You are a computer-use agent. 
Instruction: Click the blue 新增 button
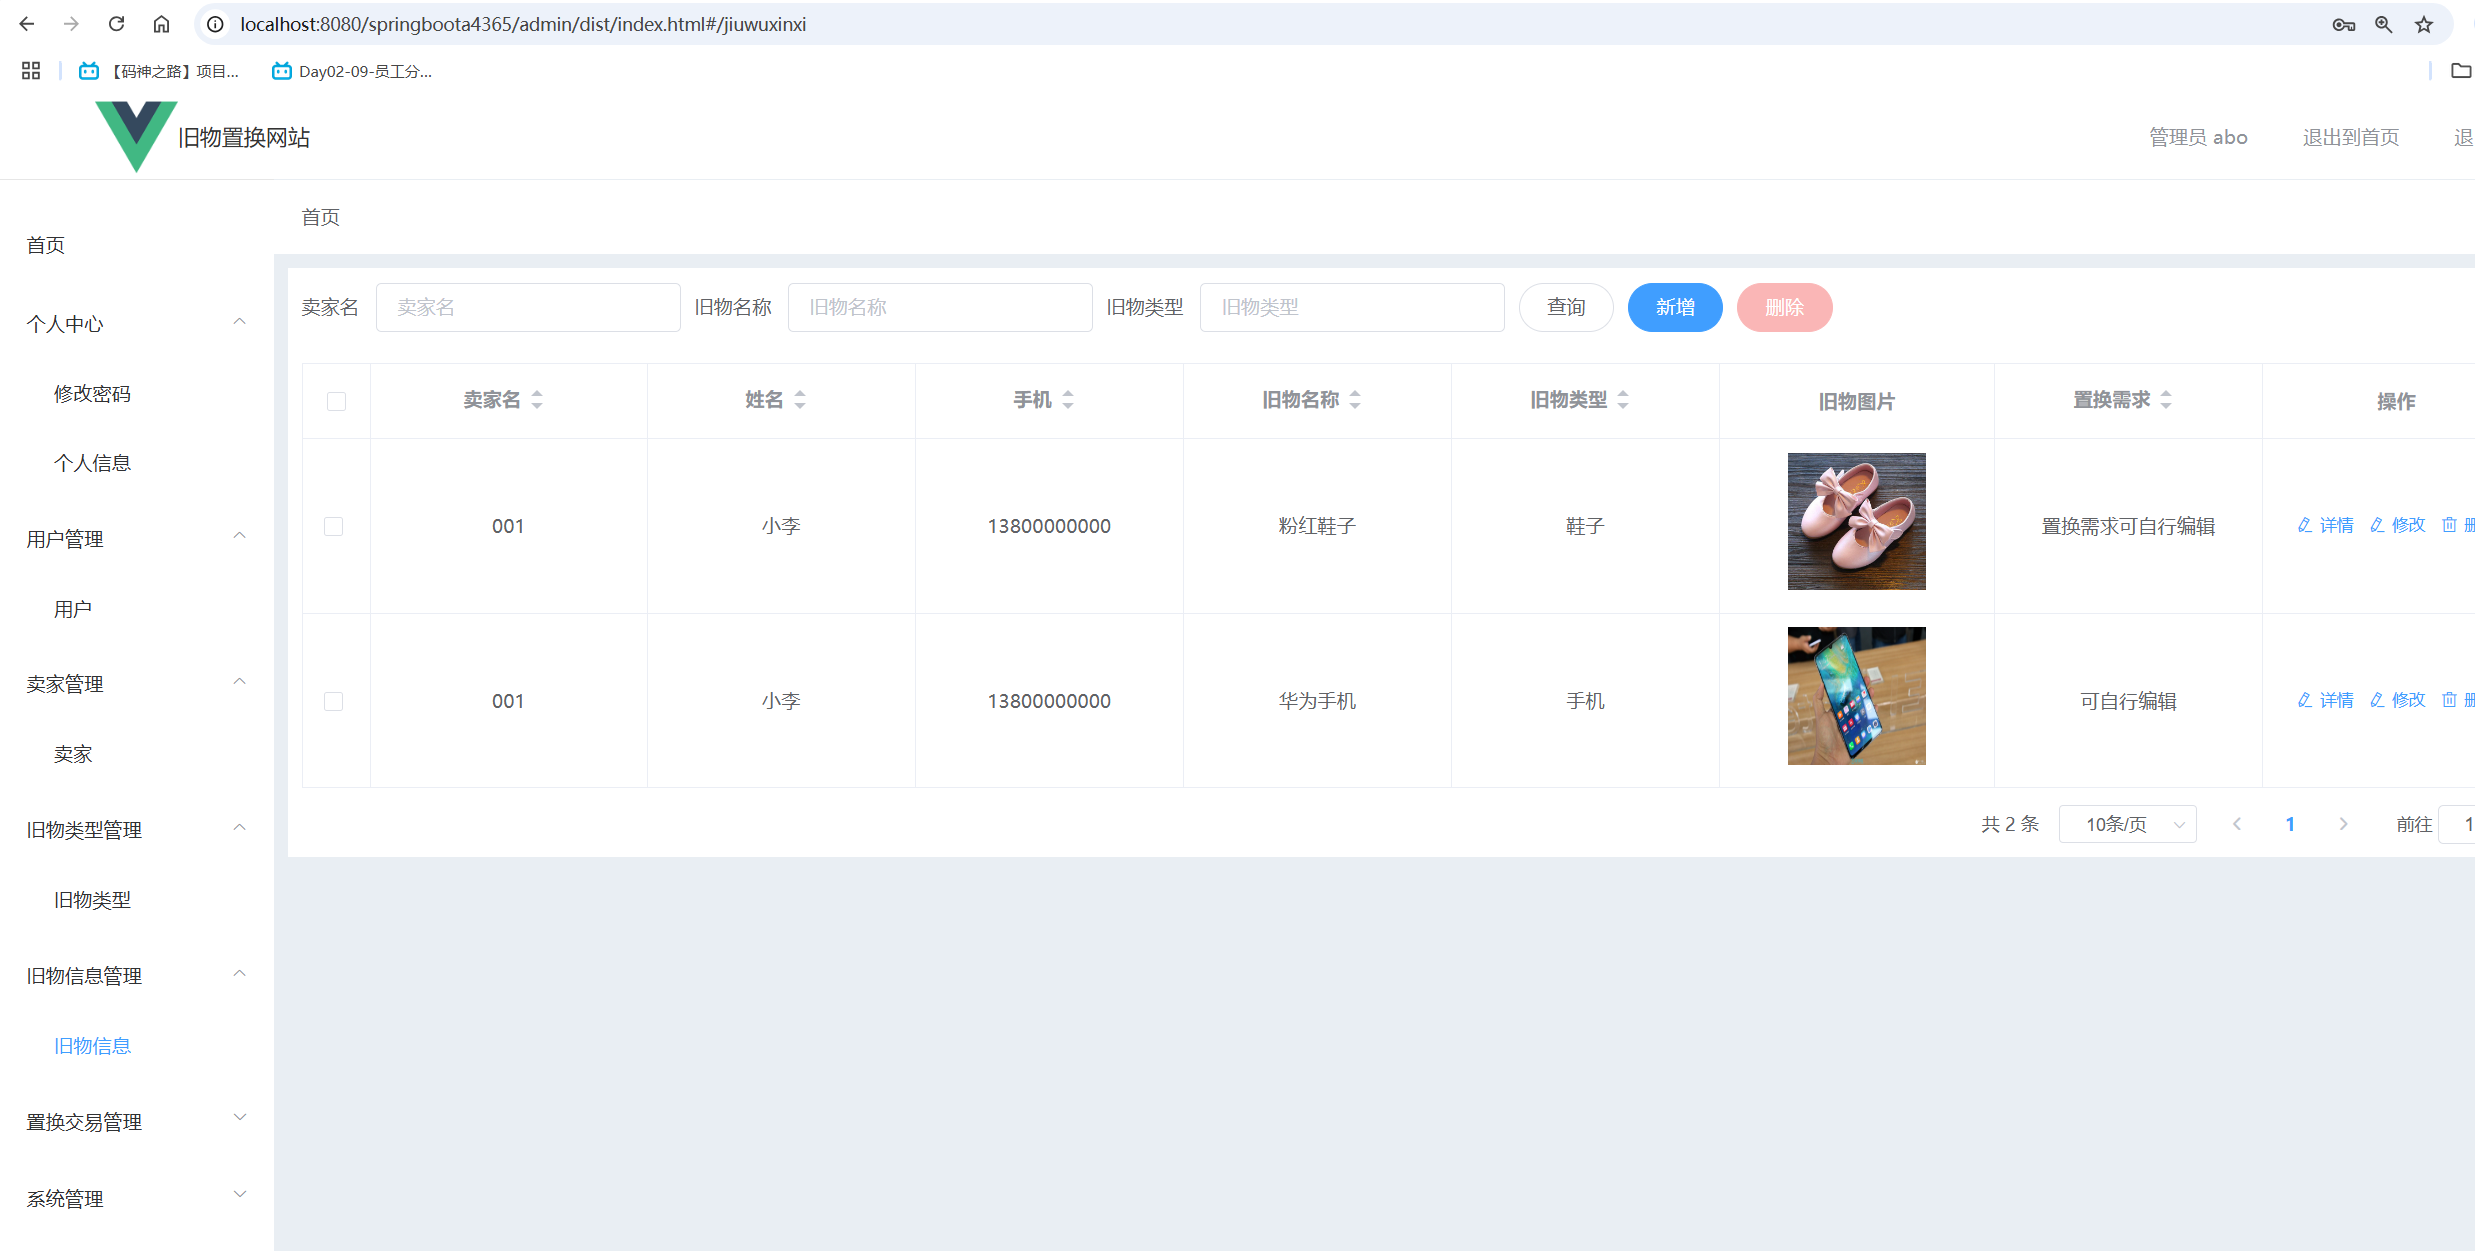tap(1674, 307)
